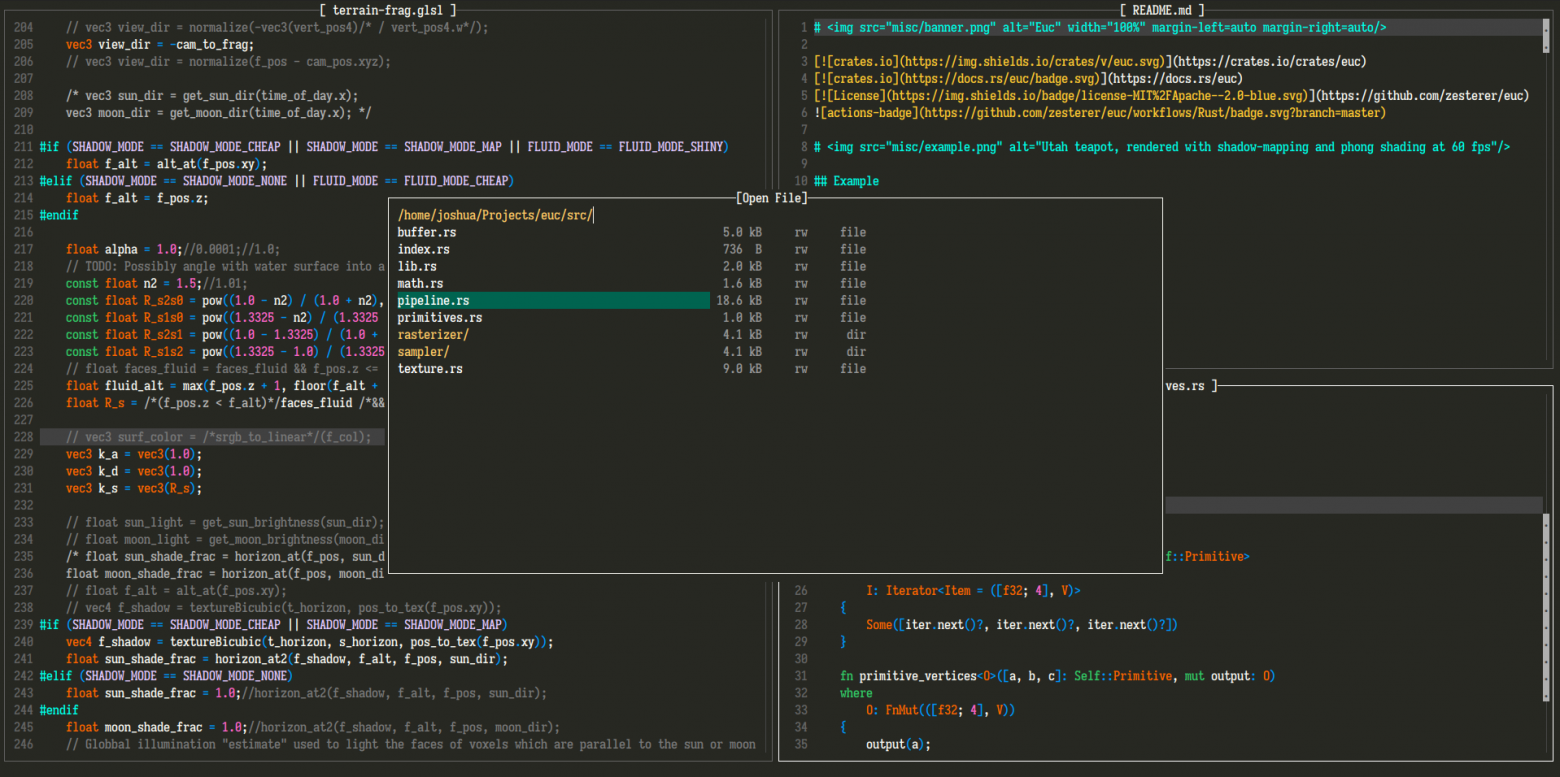This screenshot has width=1560, height=777.
Task: Click line number 211 in terrain-frag.glsl
Action: coord(22,147)
